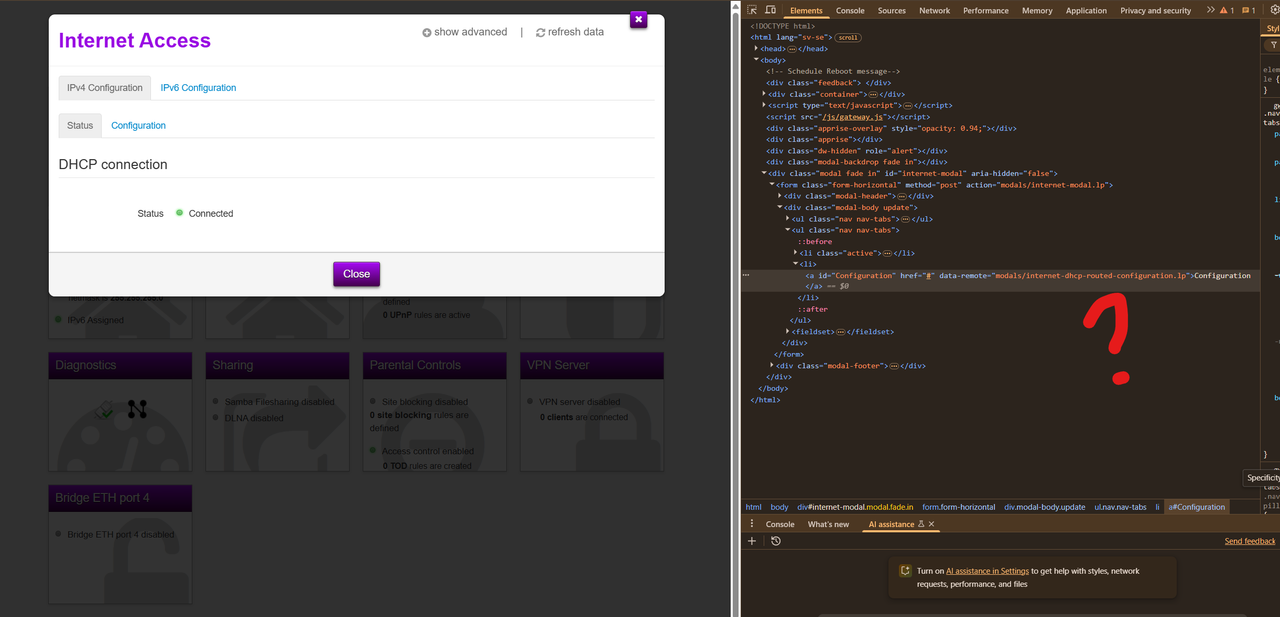The height and width of the screenshot is (617, 1280).
Task: Open the drawer three-dot menu icon
Action: (752, 524)
